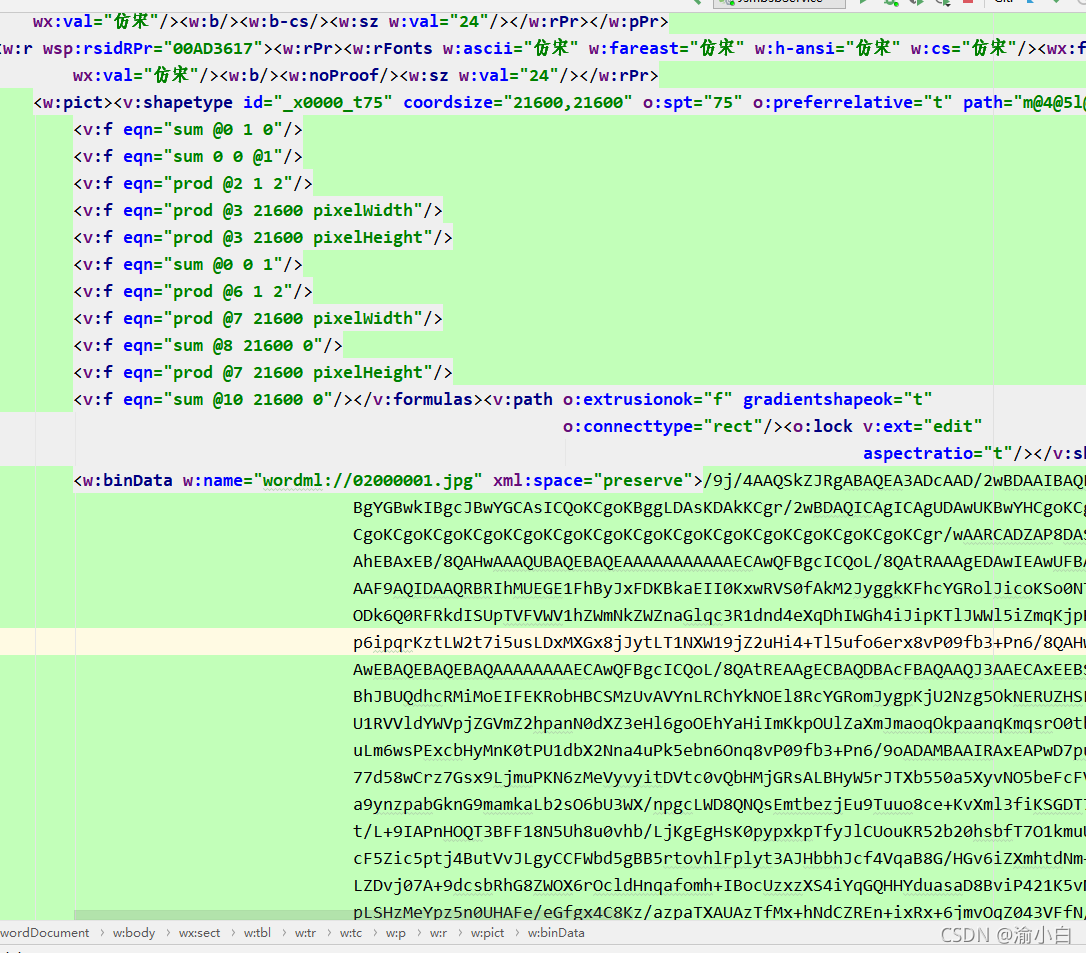Viewport: 1086px width, 953px height.
Task: Click the w:binData opening tag
Action: coord(388,481)
